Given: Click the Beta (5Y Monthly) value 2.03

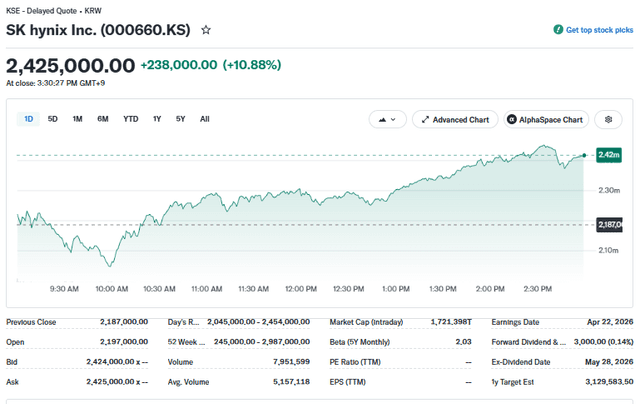Looking at the screenshot, I should [x=463, y=342].
